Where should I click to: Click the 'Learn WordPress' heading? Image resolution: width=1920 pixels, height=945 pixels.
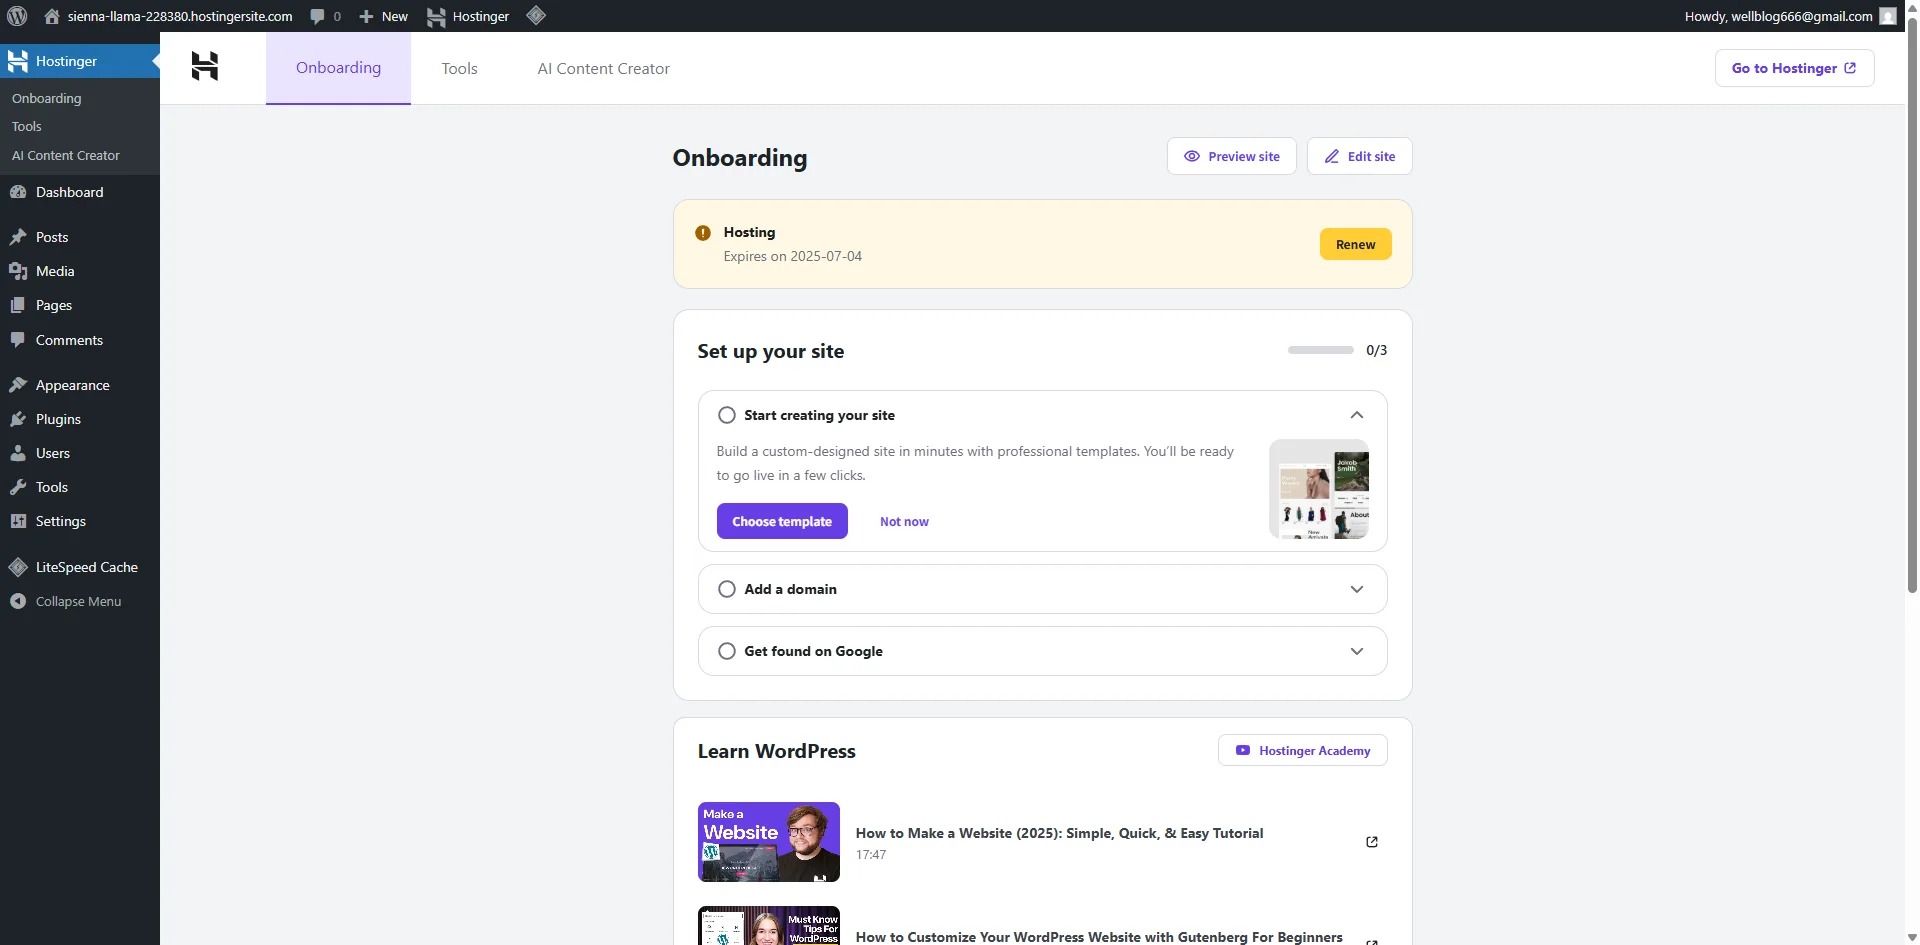(777, 751)
